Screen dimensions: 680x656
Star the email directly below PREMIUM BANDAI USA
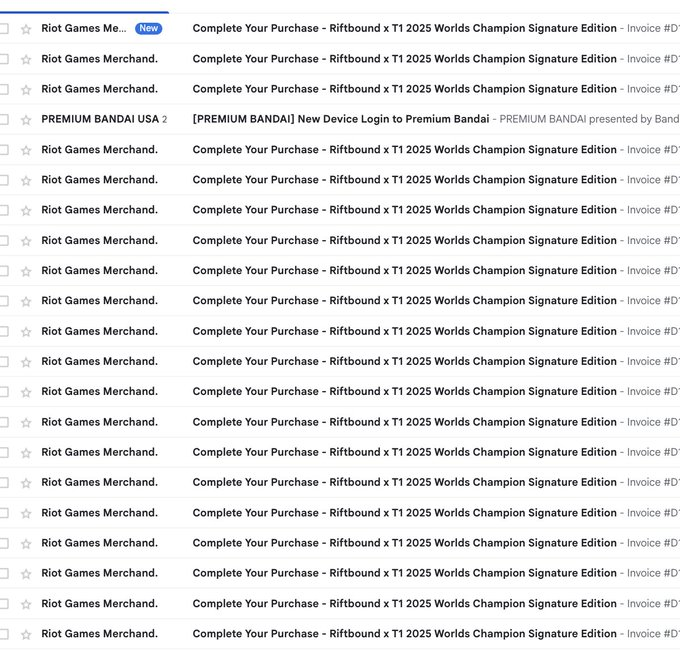tap(26, 150)
